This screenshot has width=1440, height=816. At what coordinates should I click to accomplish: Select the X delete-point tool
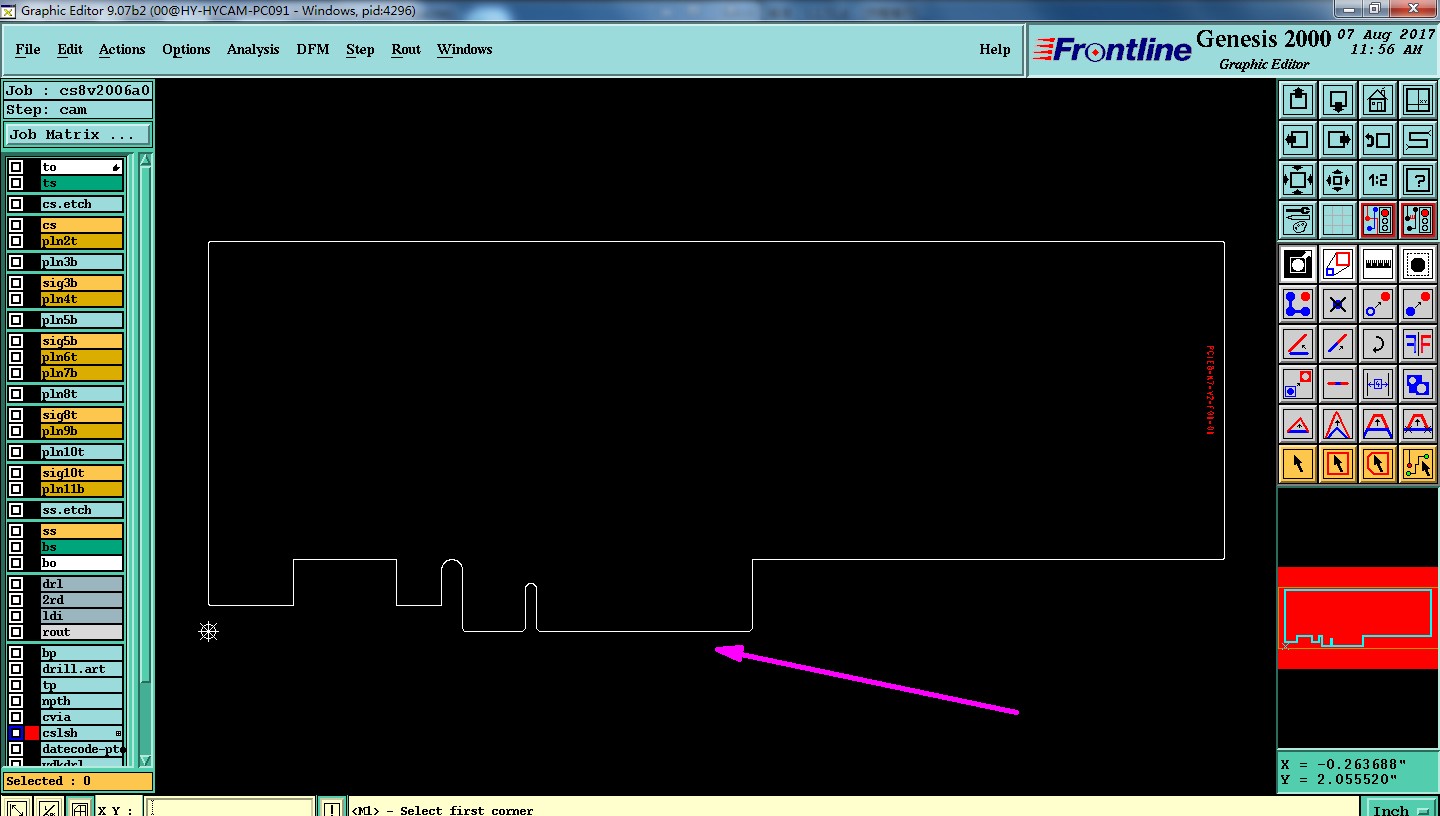click(1338, 304)
